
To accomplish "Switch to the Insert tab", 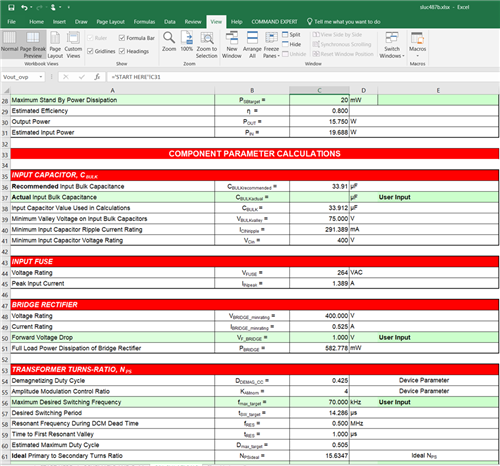I will coord(59,22).
